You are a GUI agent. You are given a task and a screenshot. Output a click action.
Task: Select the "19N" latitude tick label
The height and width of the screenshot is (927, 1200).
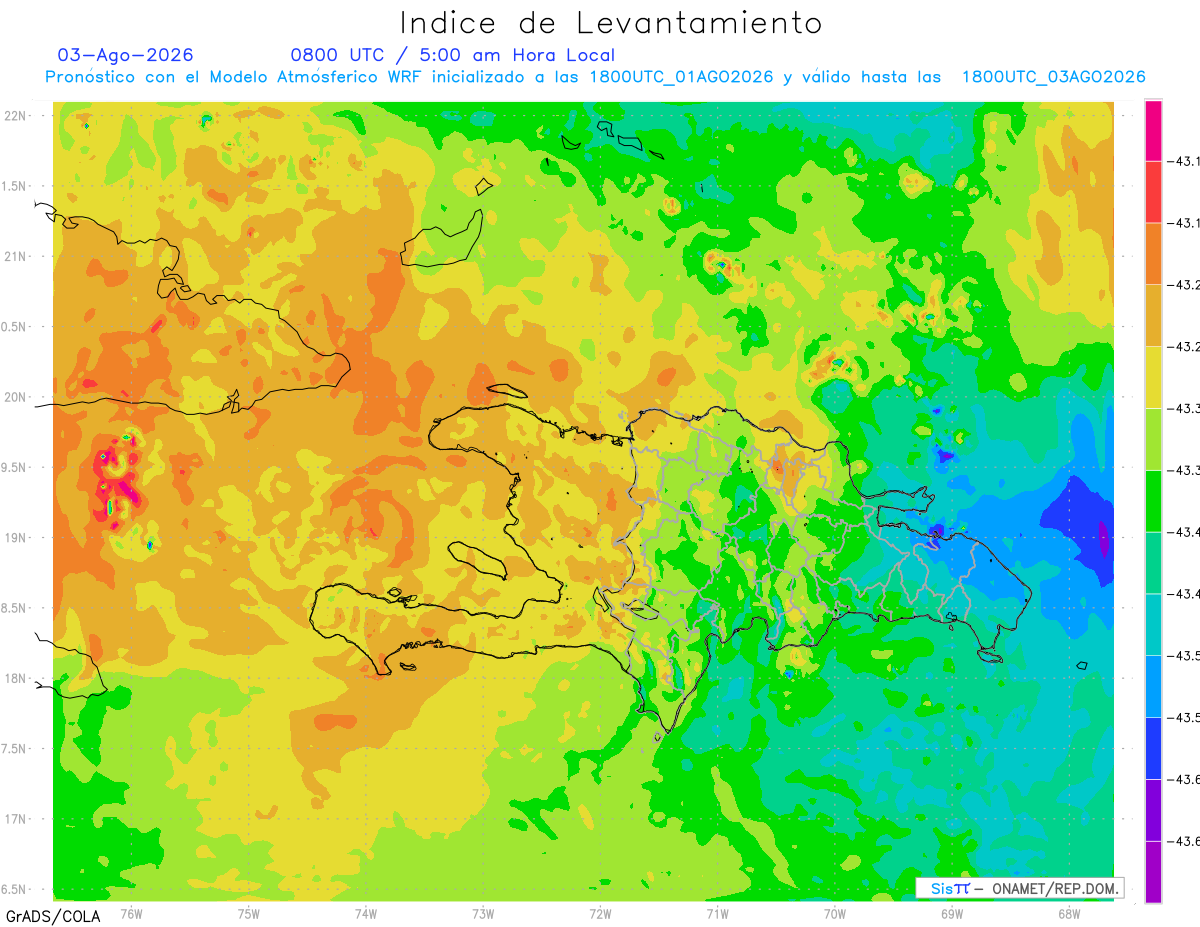coord(15,538)
